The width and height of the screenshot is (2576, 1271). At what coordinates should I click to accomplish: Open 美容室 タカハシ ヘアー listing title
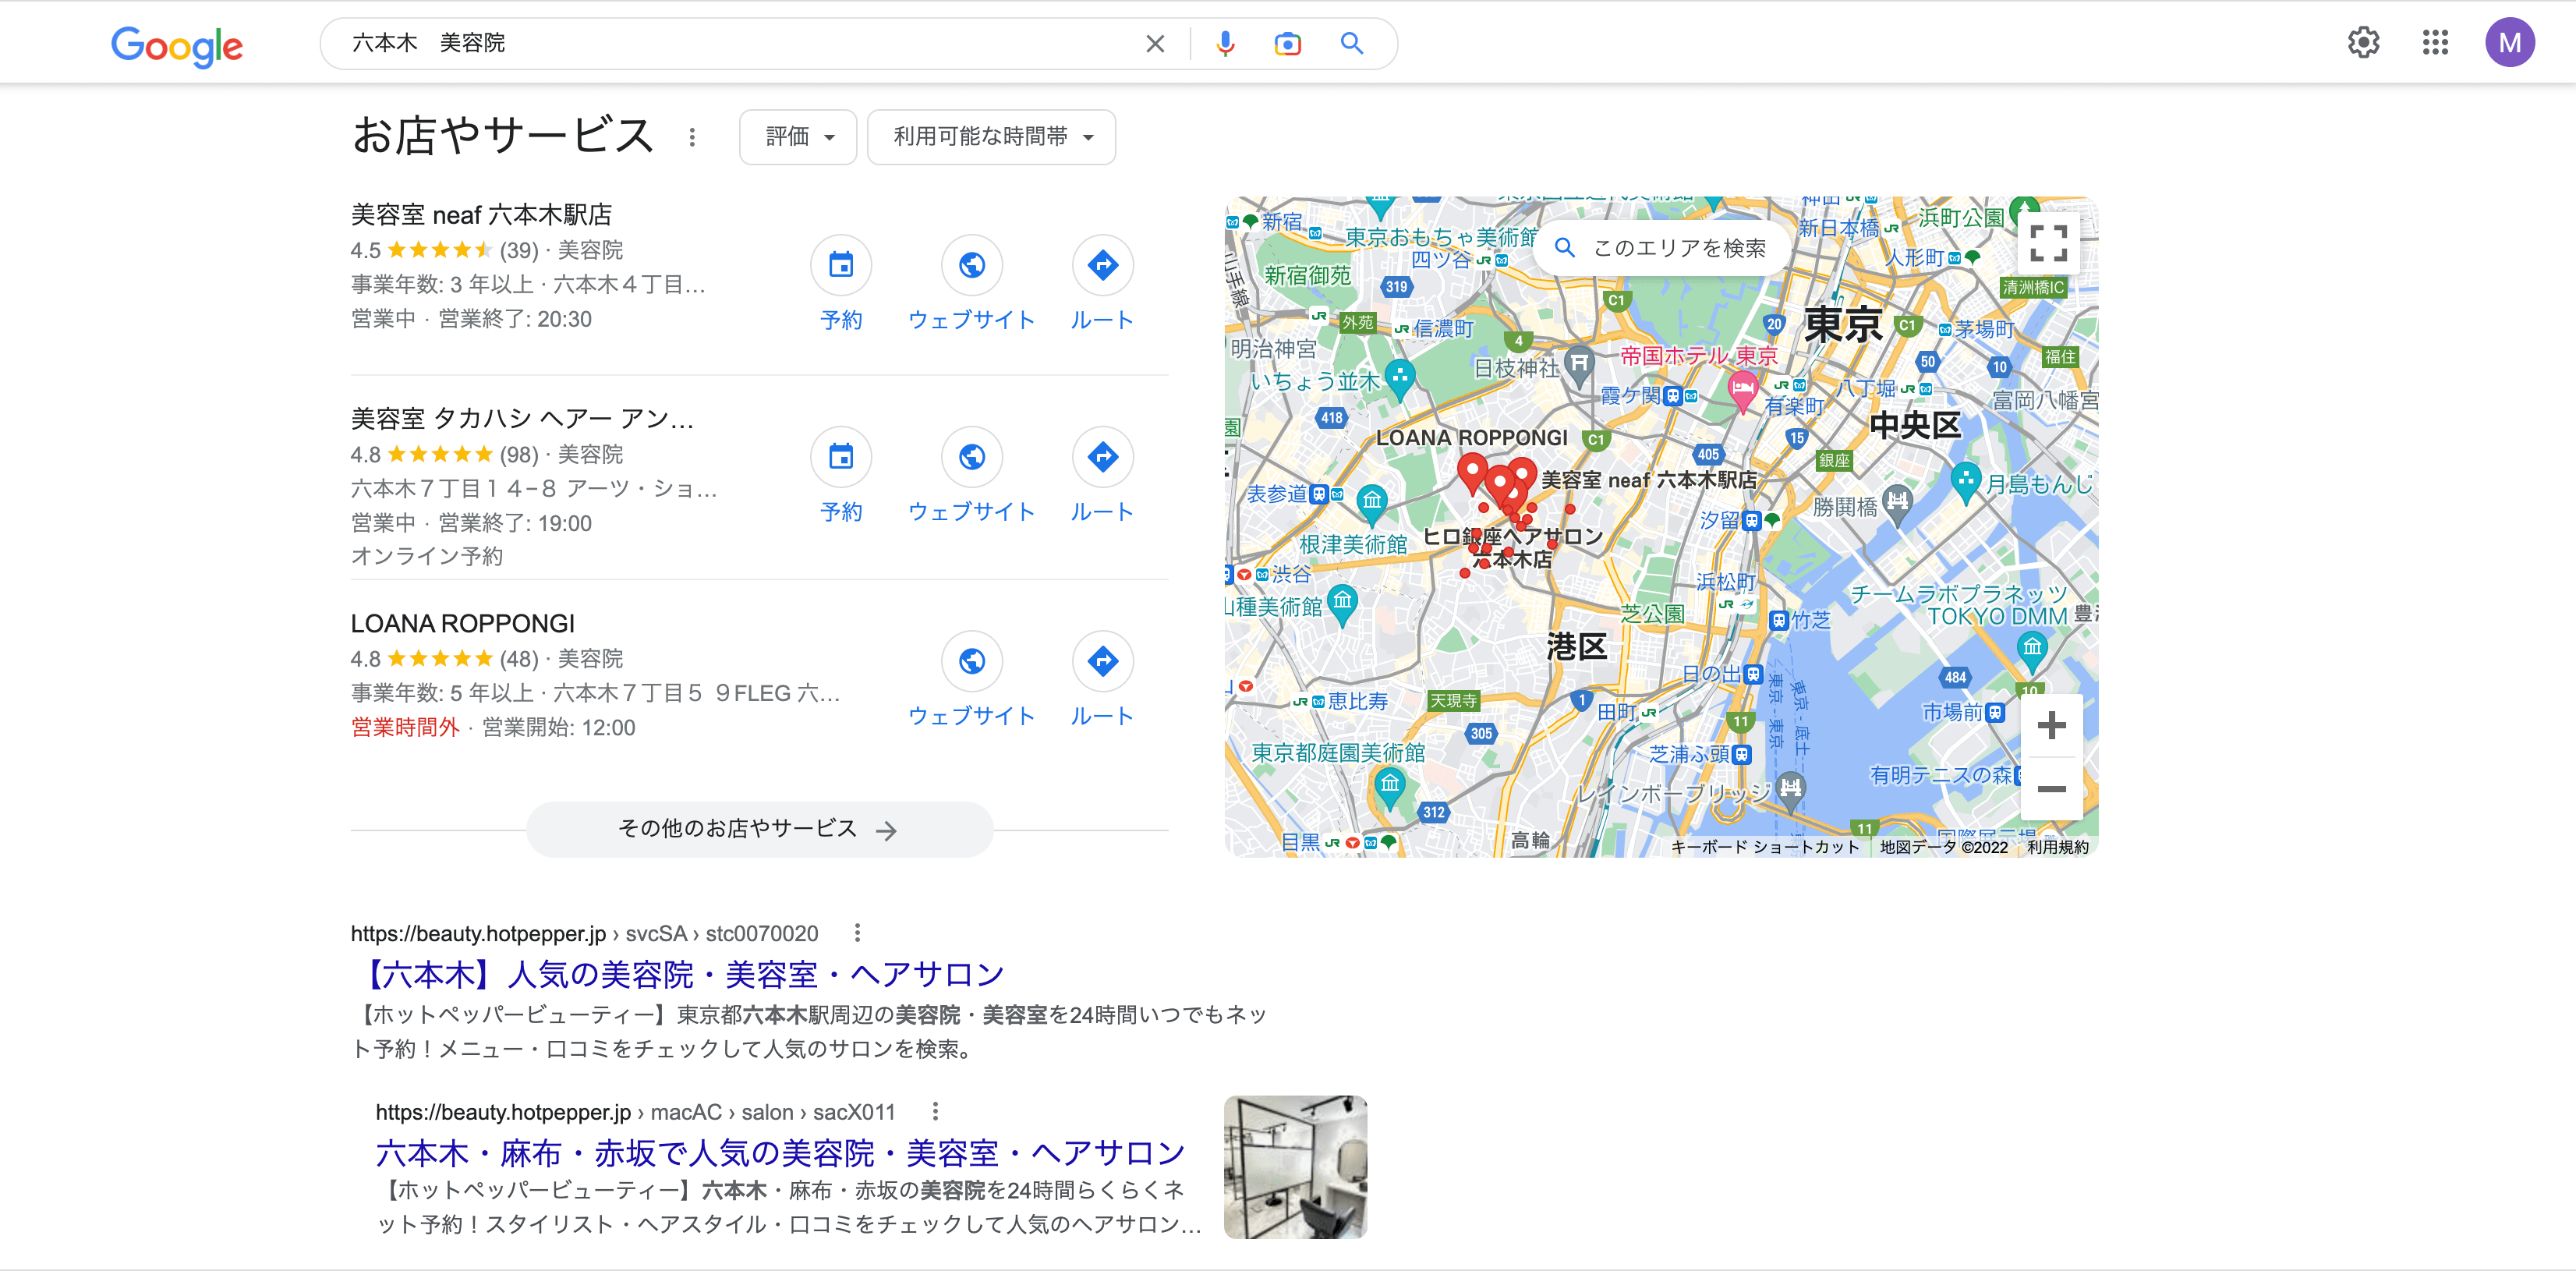click(522, 419)
